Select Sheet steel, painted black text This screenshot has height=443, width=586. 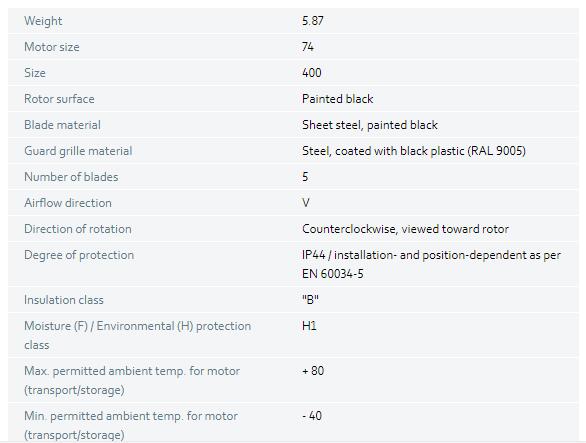pos(370,125)
